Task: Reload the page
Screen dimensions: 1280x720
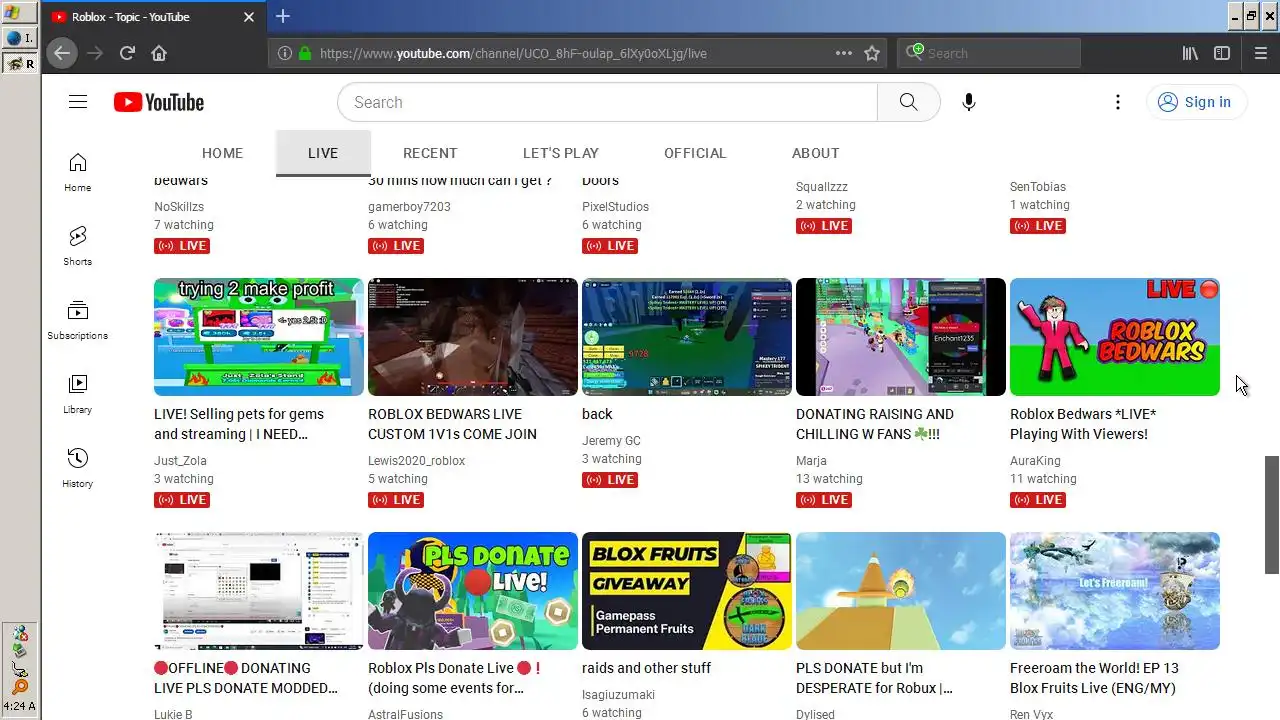Action: 127,53
